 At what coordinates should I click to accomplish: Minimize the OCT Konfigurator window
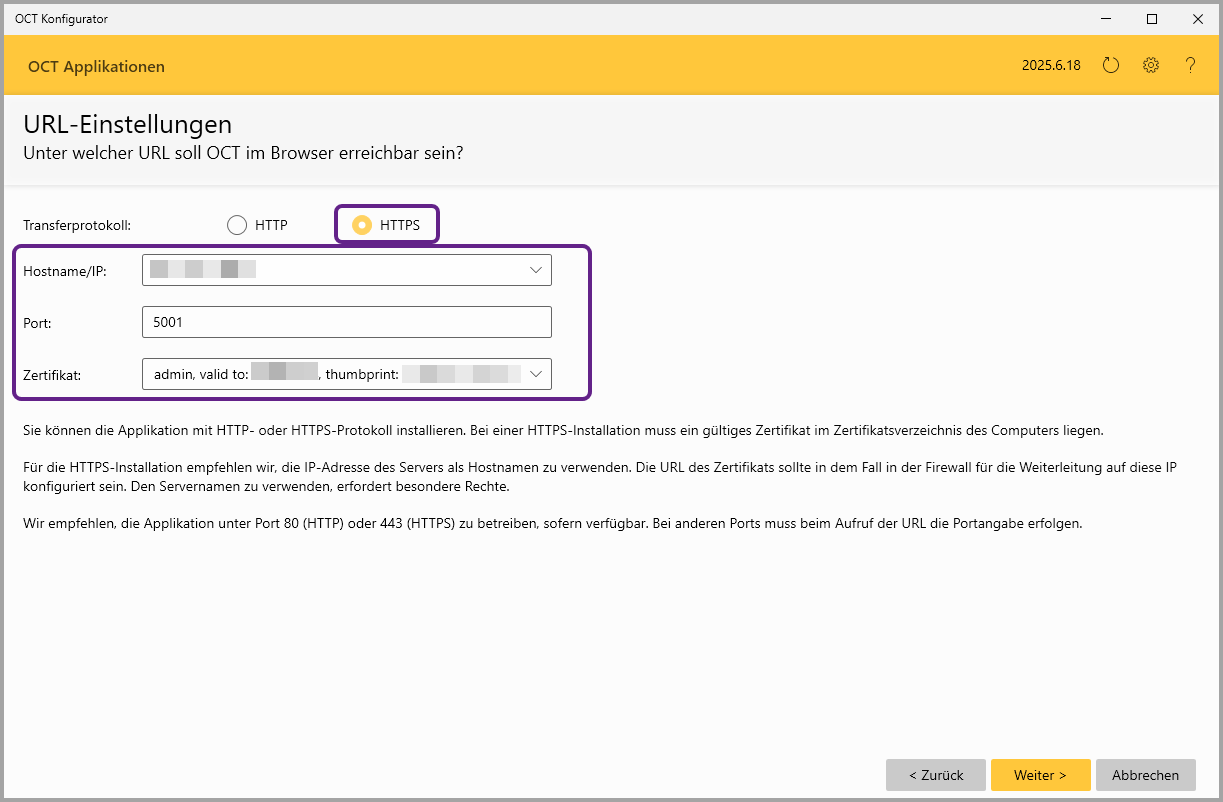click(x=1106, y=19)
